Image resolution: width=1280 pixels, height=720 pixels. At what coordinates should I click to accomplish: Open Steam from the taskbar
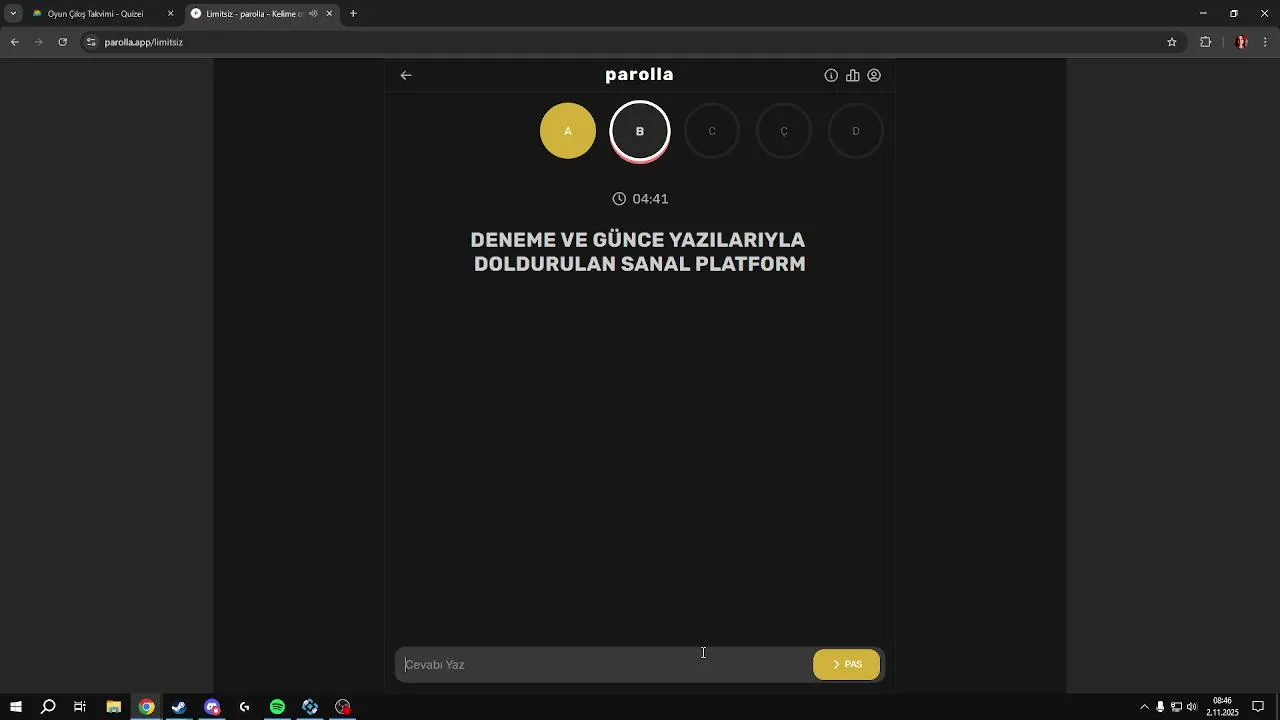(x=179, y=707)
